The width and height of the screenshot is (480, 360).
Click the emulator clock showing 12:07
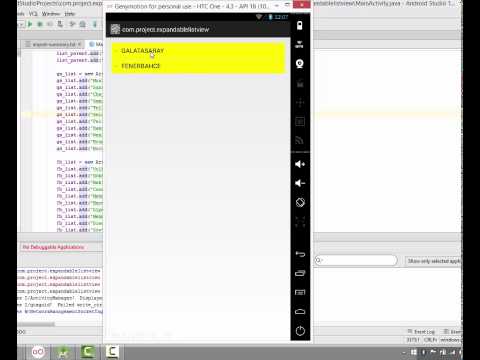click(281, 17)
